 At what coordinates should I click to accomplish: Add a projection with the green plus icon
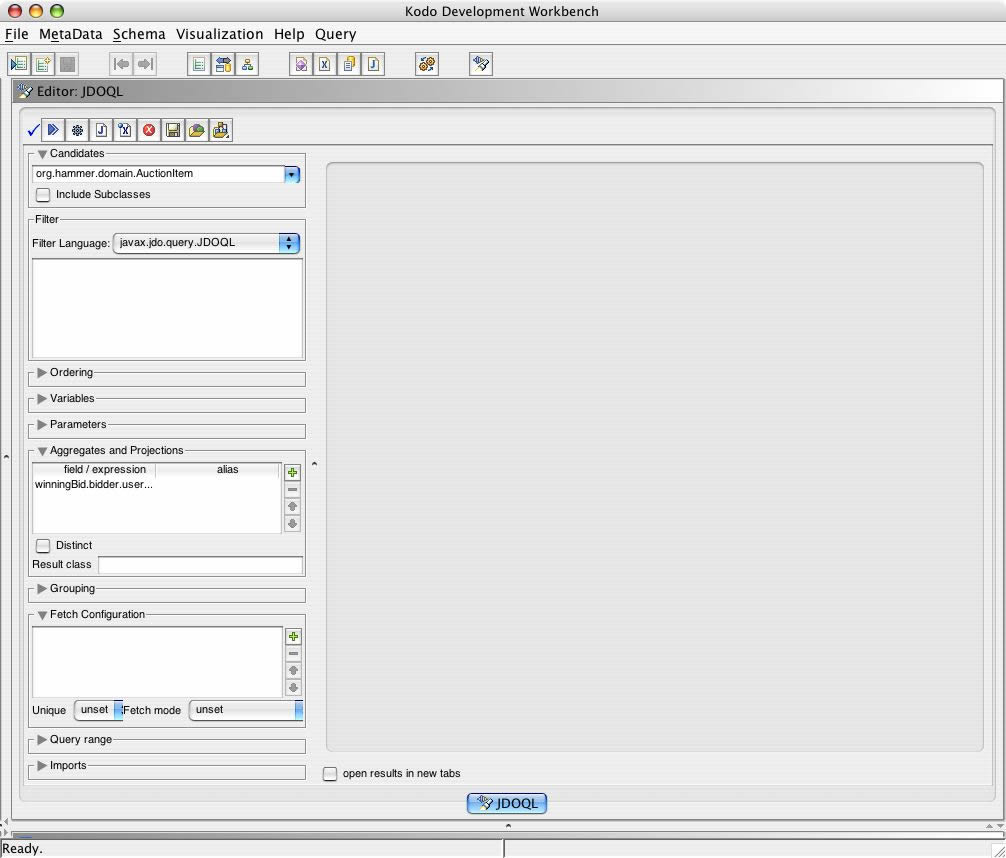[293, 473]
